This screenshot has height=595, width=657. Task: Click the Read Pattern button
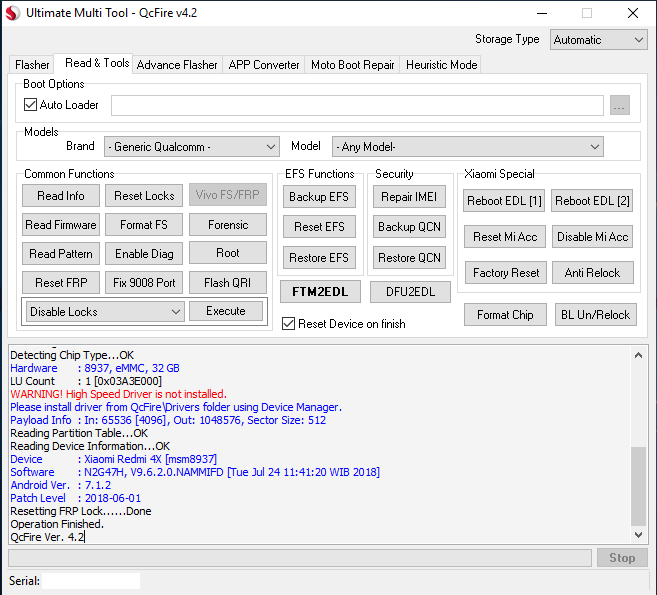(61, 254)
